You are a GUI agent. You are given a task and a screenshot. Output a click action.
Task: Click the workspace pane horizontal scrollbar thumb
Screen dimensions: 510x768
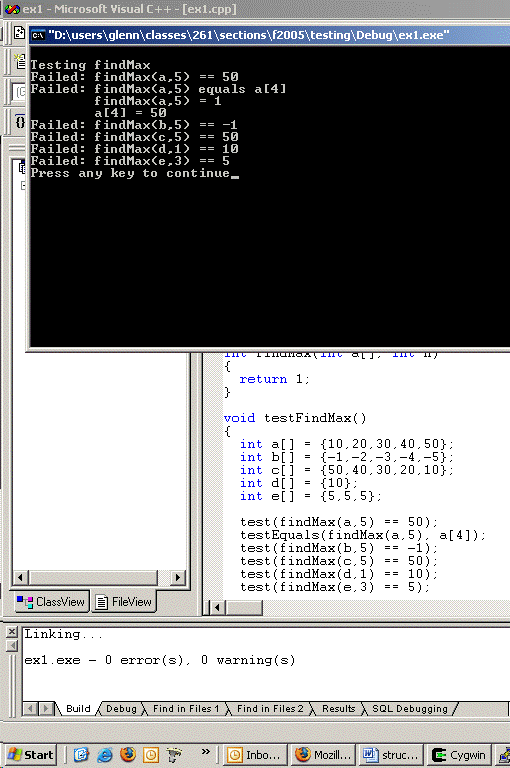click(x=93, y=577)
